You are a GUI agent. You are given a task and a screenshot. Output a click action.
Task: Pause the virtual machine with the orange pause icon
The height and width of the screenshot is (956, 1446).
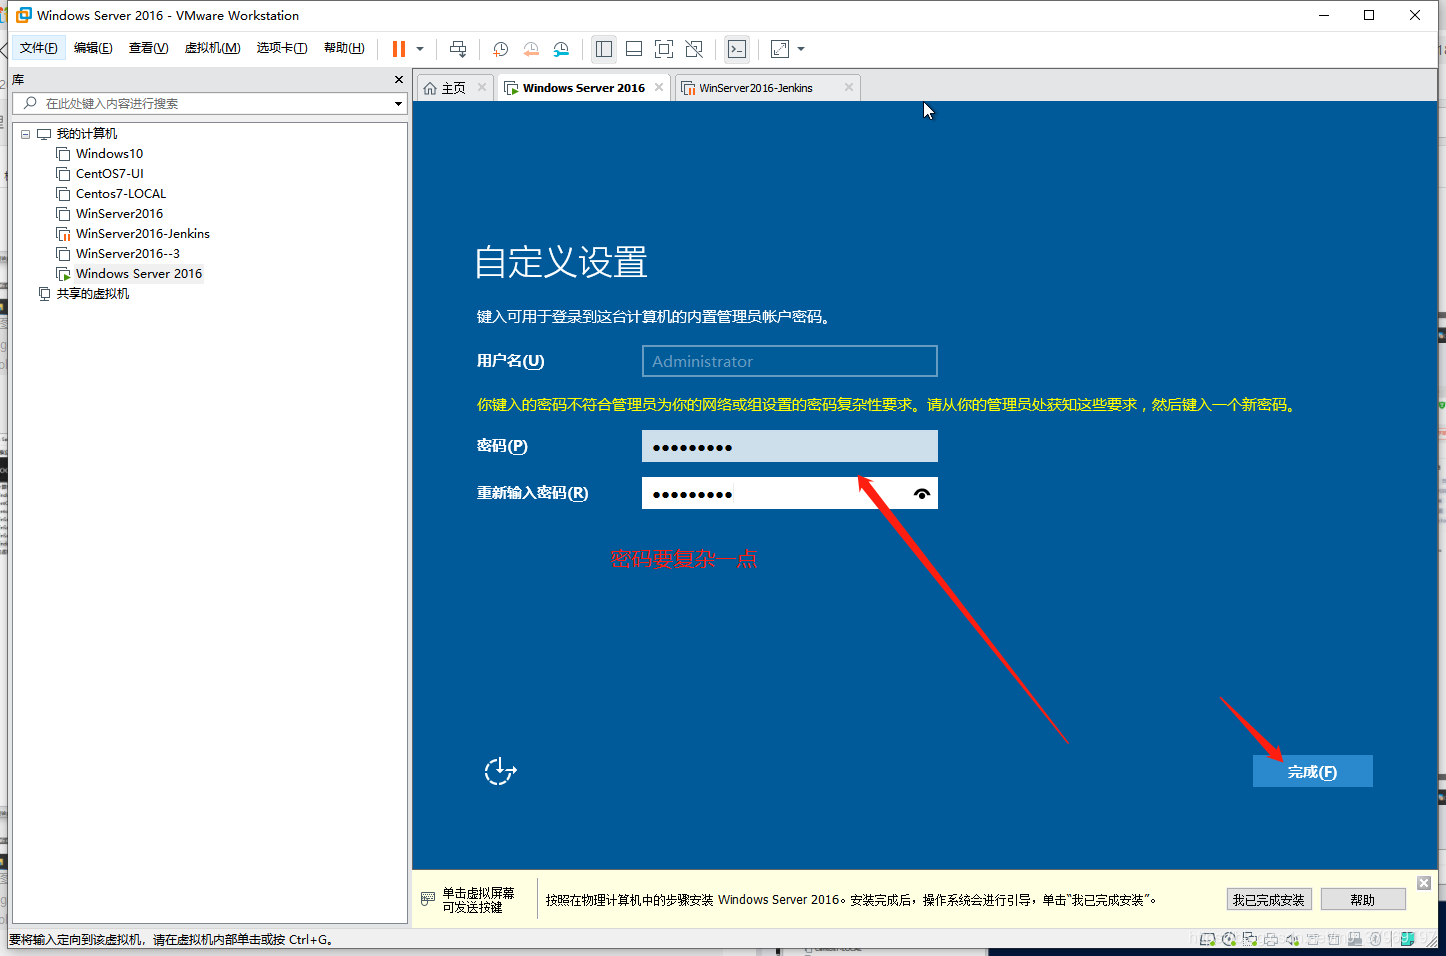coord(399,49)
